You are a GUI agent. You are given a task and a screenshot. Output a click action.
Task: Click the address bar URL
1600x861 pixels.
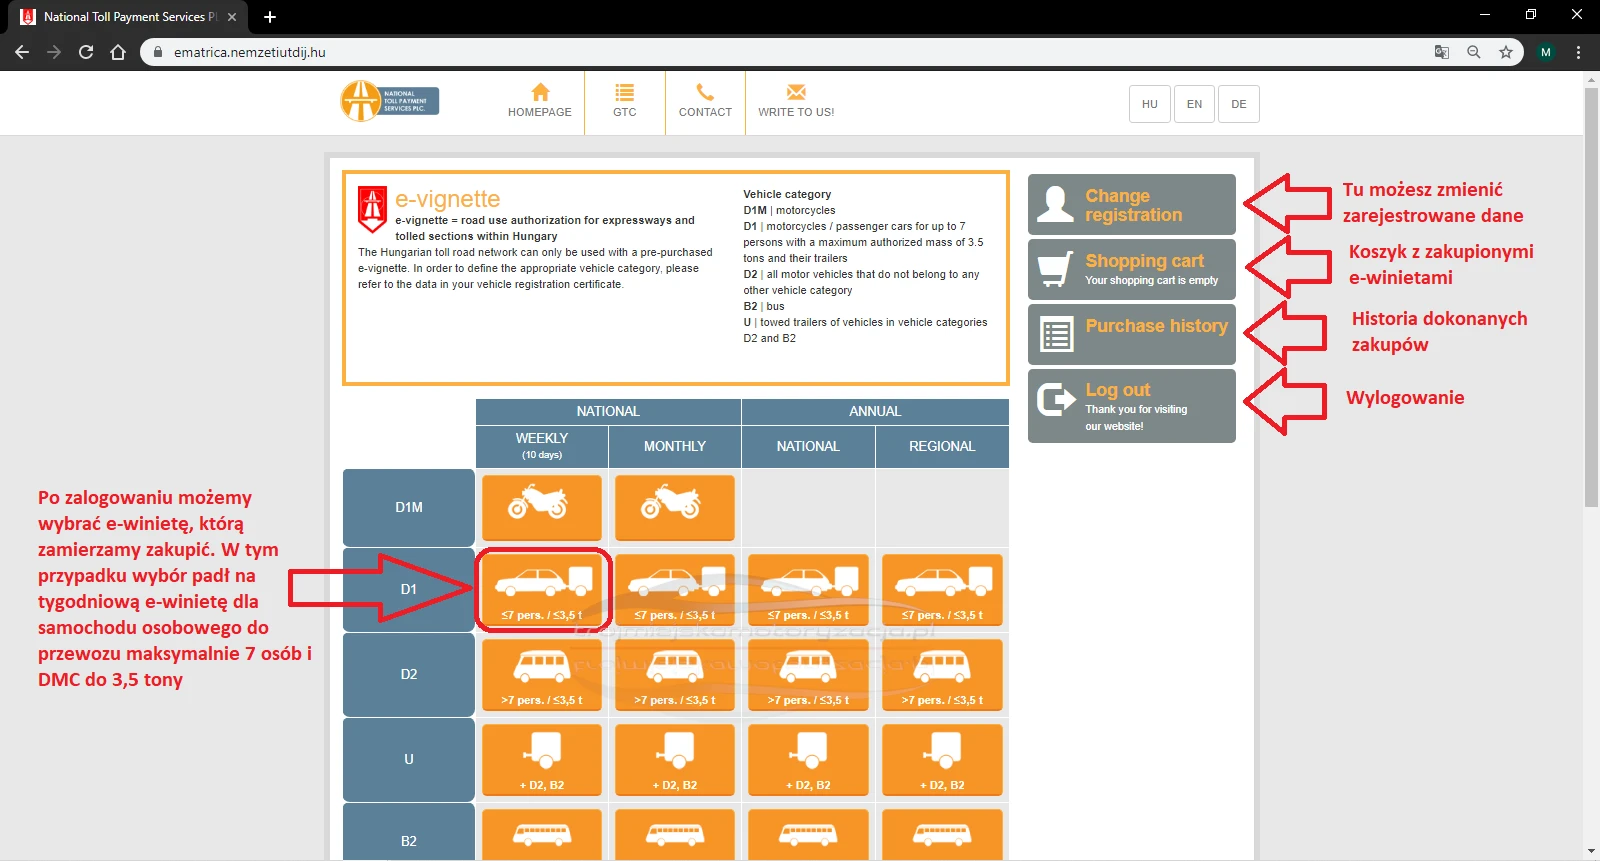coord(250,52)
